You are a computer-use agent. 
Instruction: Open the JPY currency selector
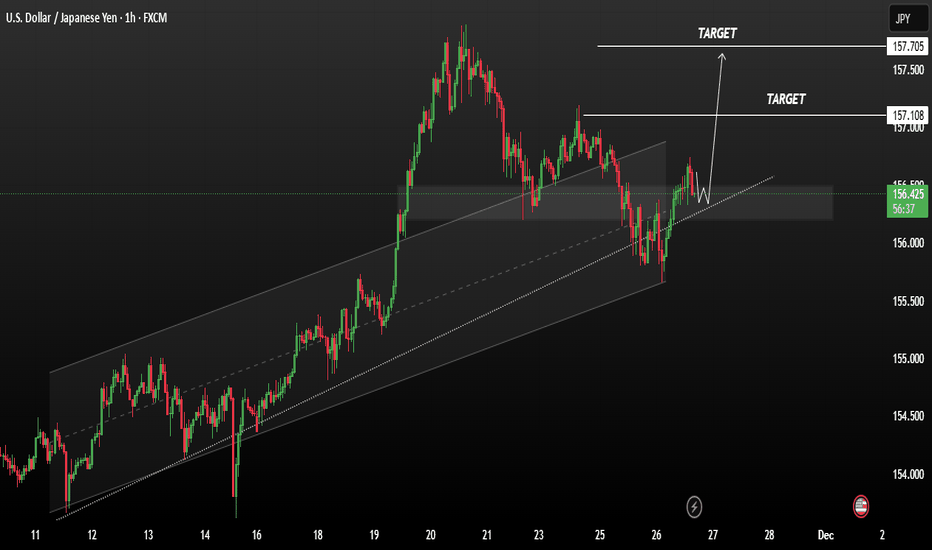903,18
